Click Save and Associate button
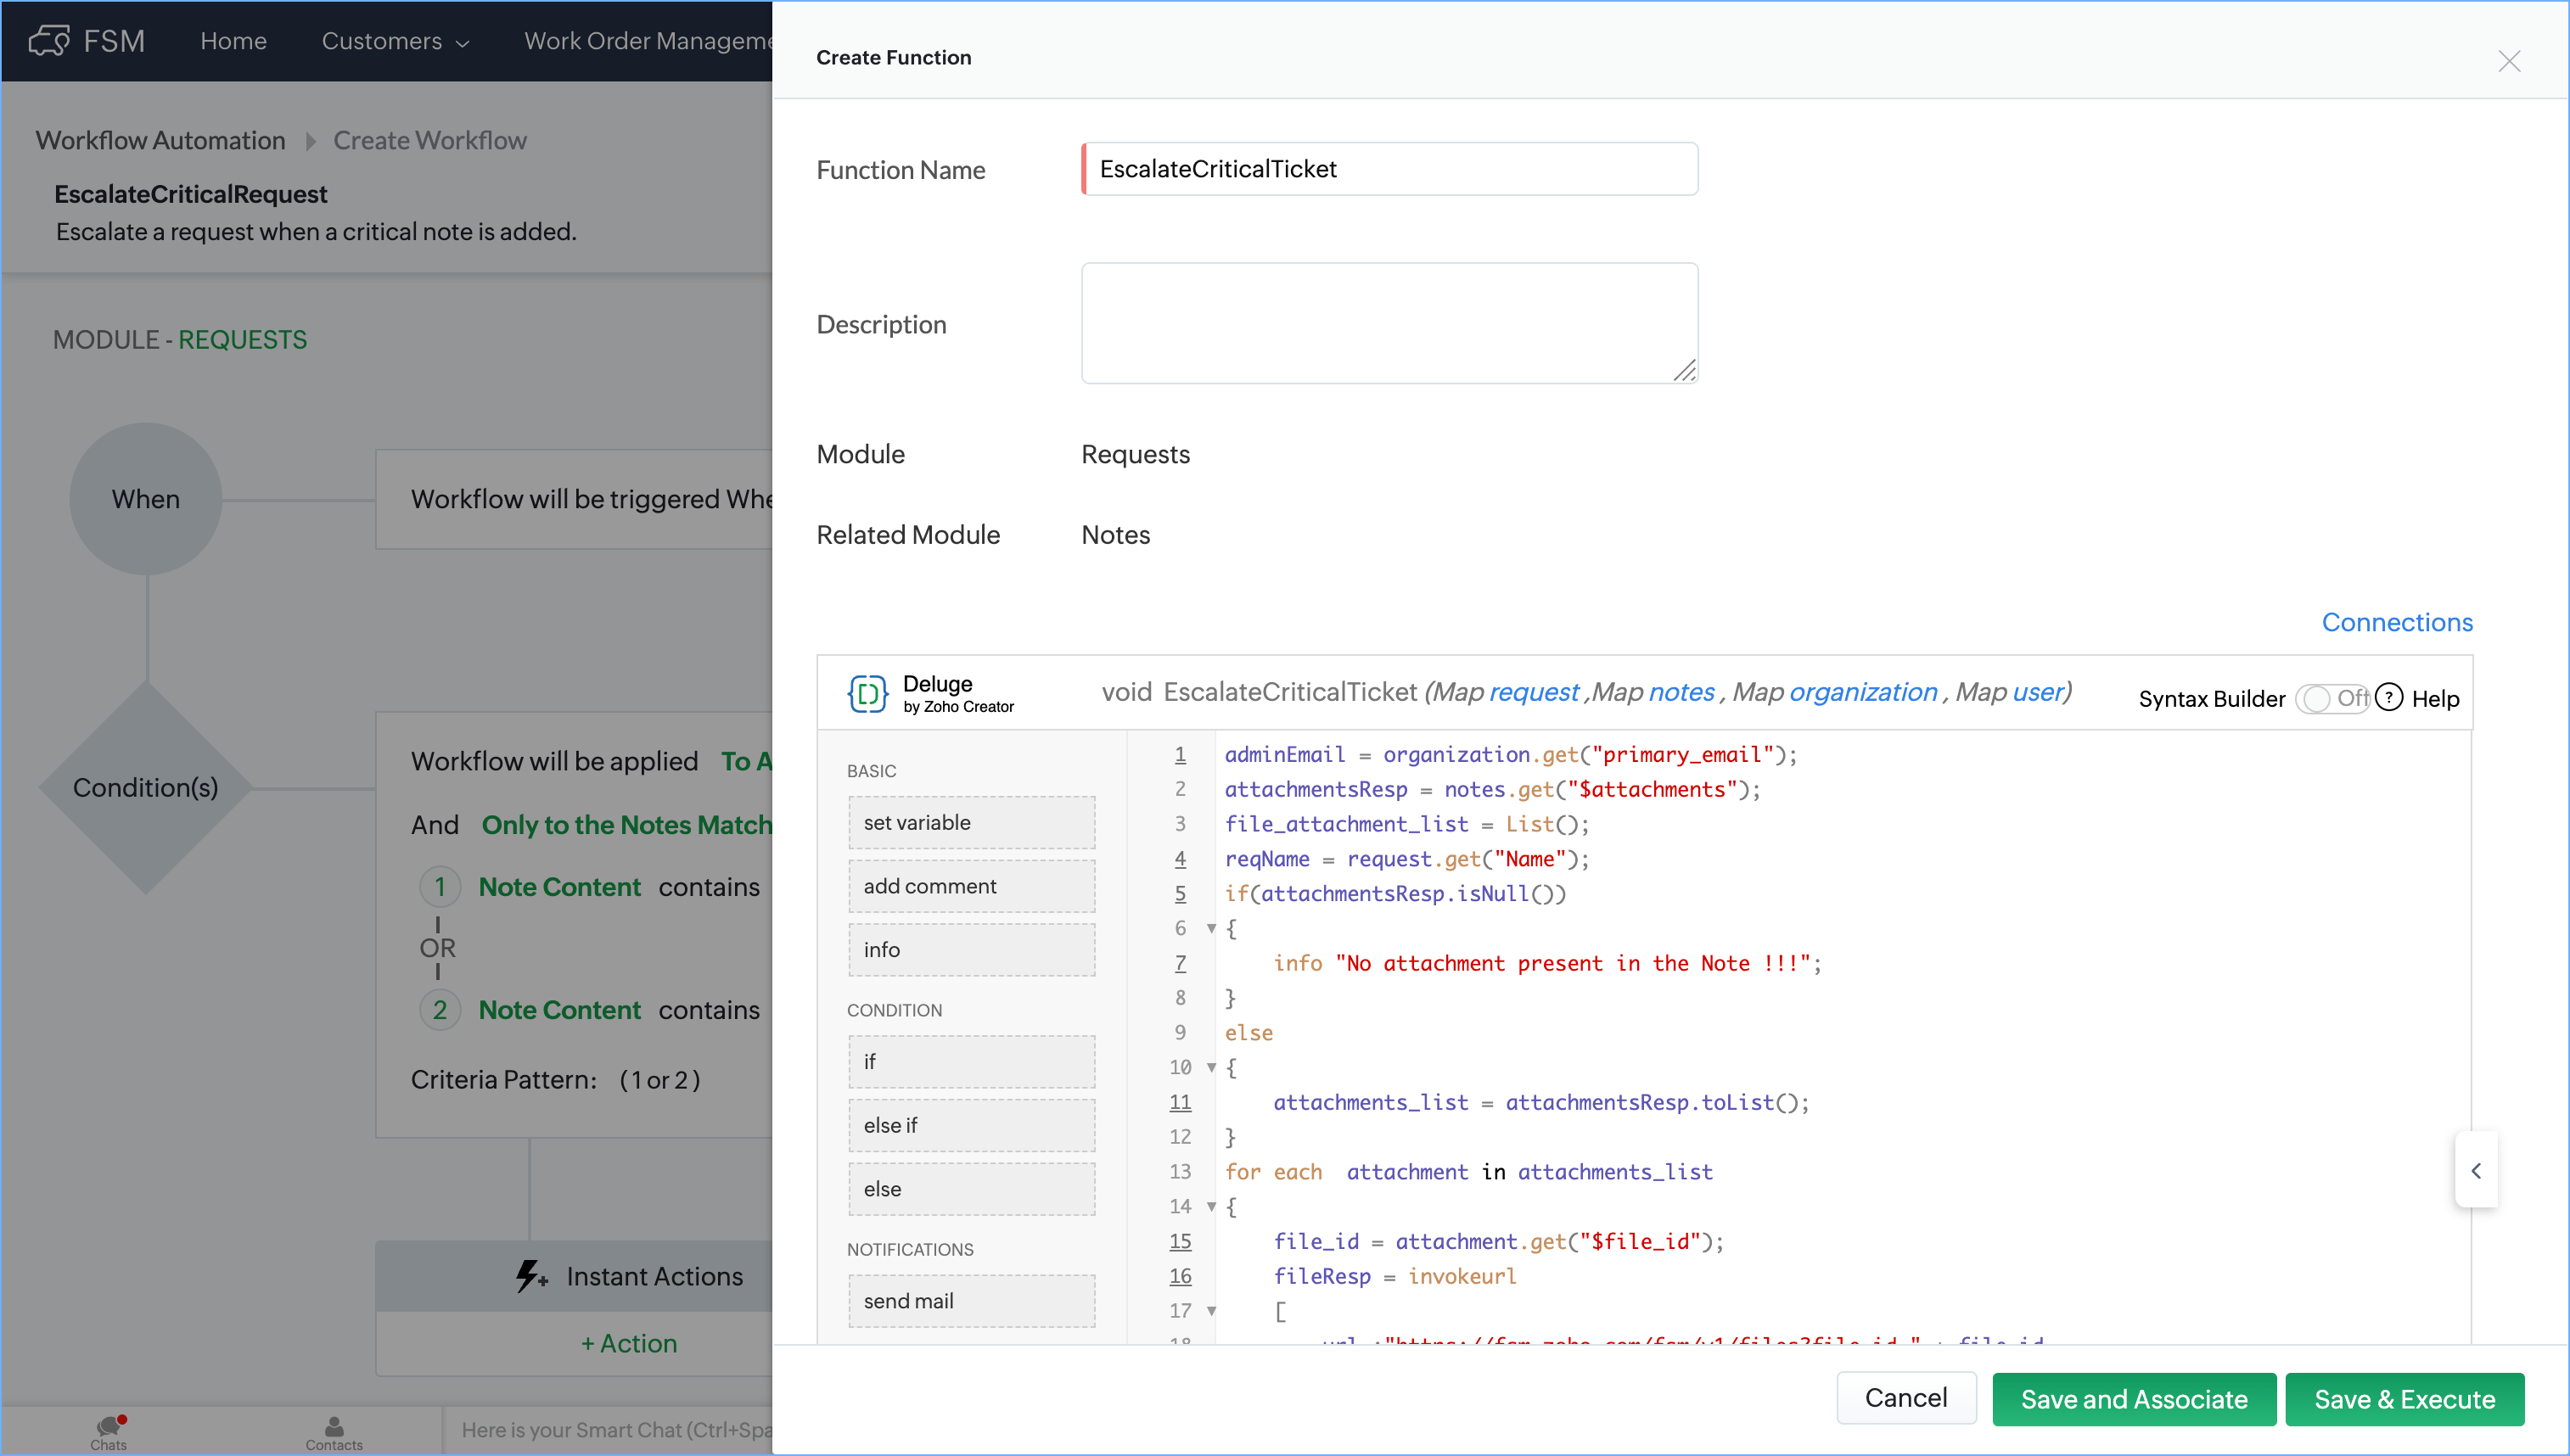The height and width of the screenshot is (1456, 2570). (x=2133, y=1398)
